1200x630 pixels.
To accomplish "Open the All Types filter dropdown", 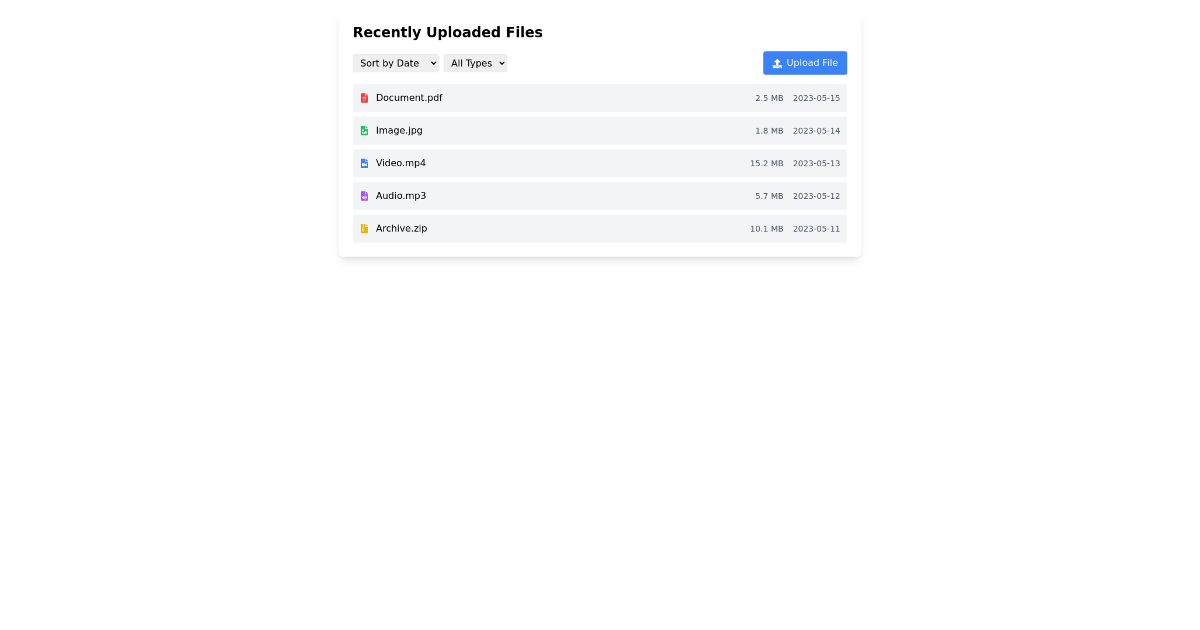I will click(x=475, y=62).
